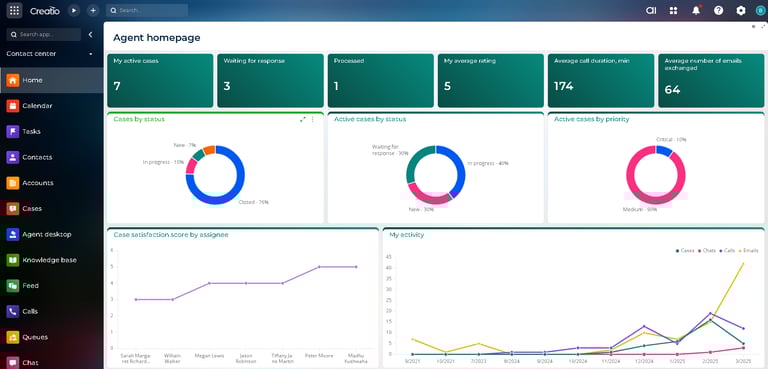This screenshot has width=768, height=369.
Task: Click the Home sidebar icon
Action: click(13, 80)
